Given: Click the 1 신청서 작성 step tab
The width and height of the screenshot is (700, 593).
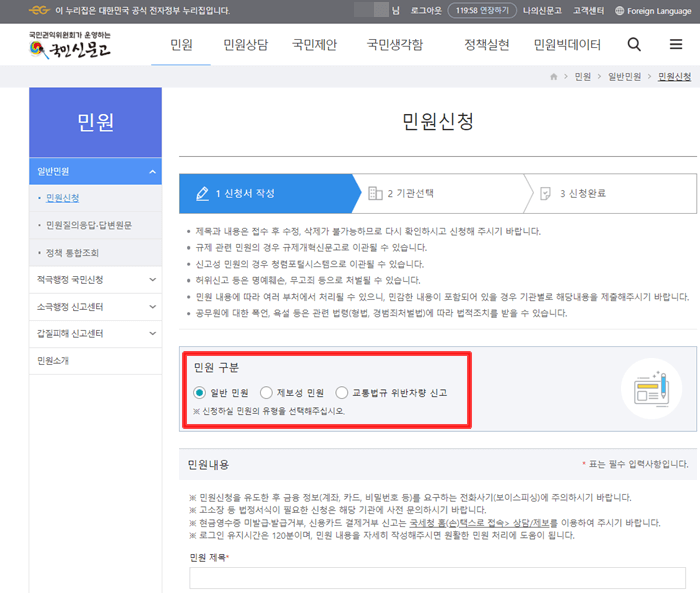Looking at the screenshot, I should (x=268, y=193).
